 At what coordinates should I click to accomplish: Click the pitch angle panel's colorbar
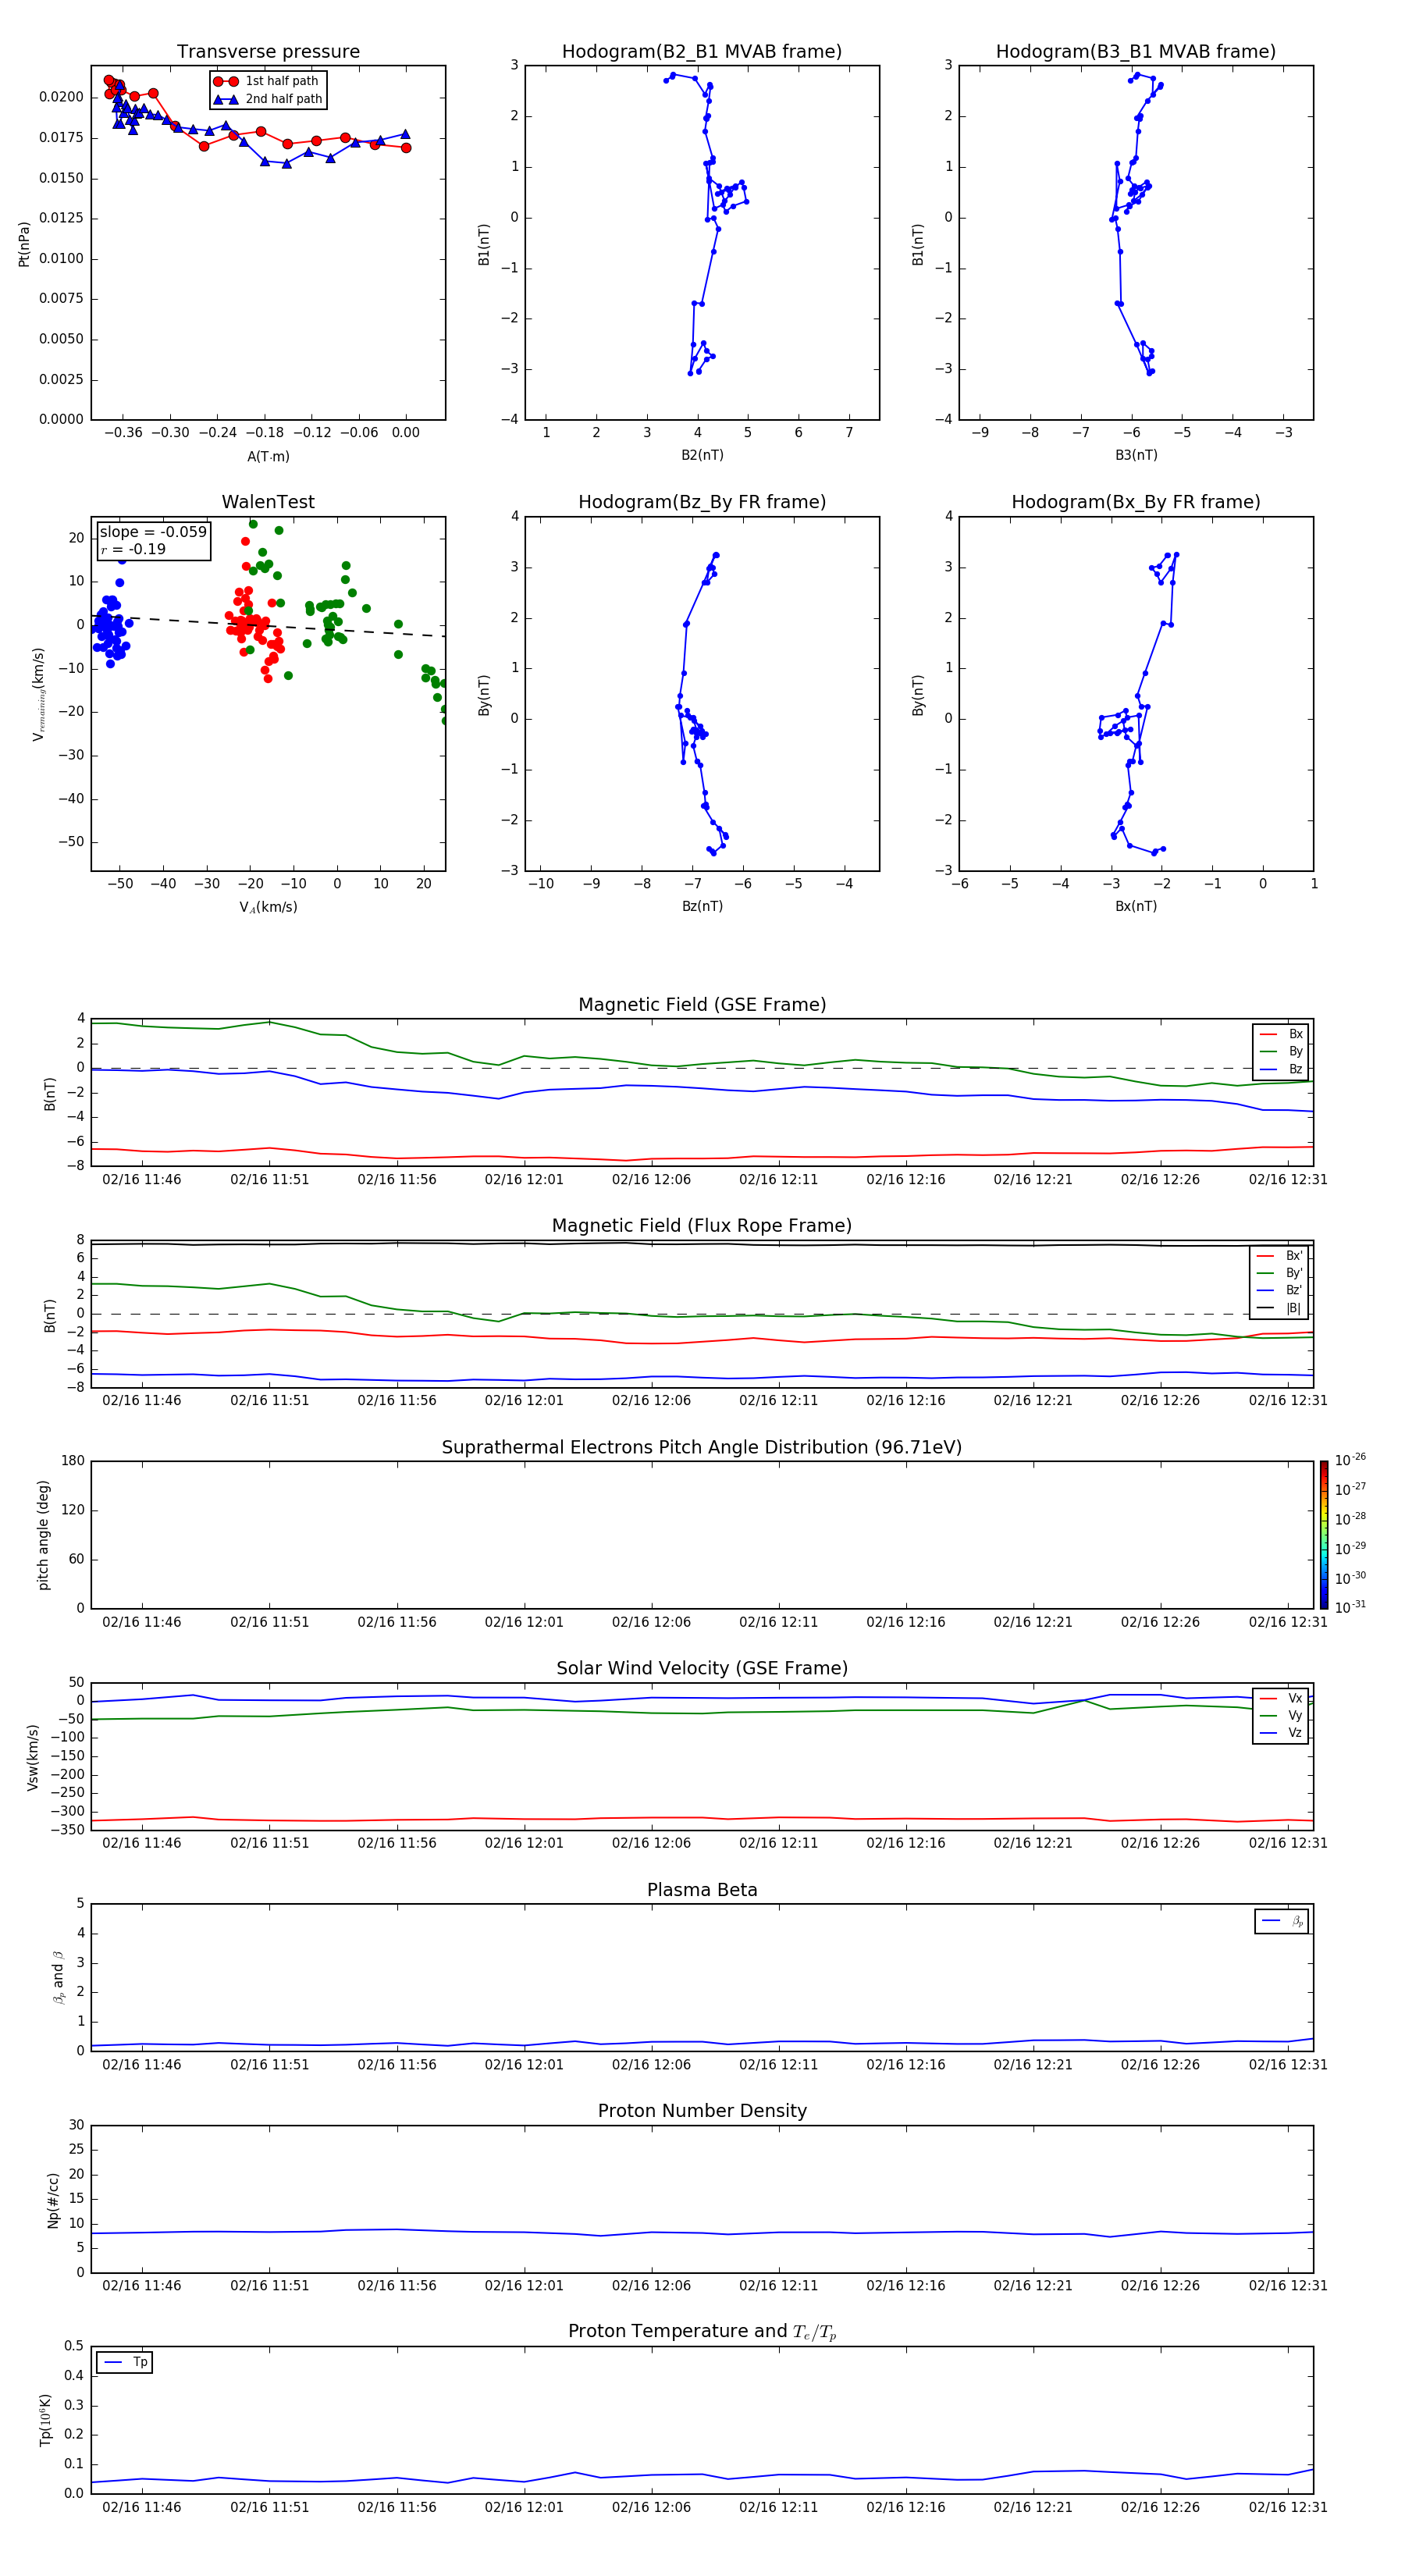[1324, 1534]
